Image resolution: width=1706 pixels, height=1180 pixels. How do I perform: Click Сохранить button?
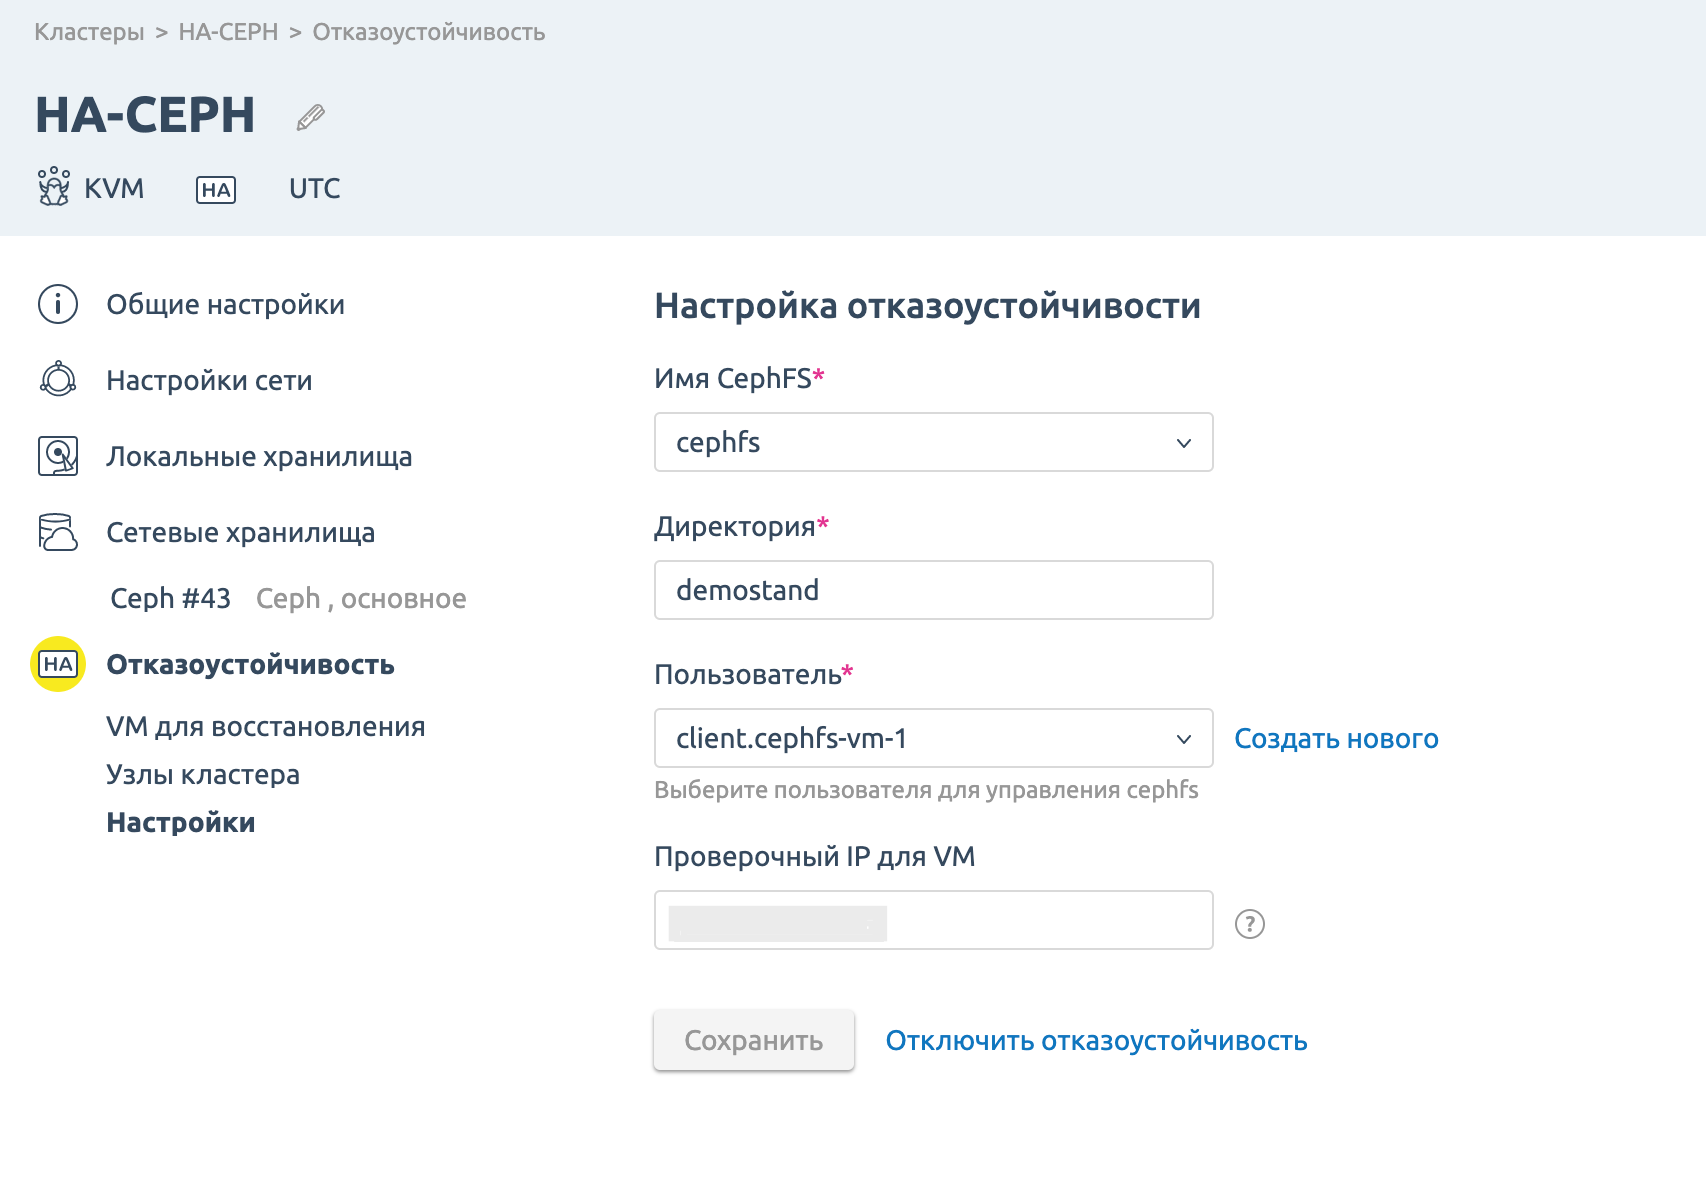[x=754, y=1040]
